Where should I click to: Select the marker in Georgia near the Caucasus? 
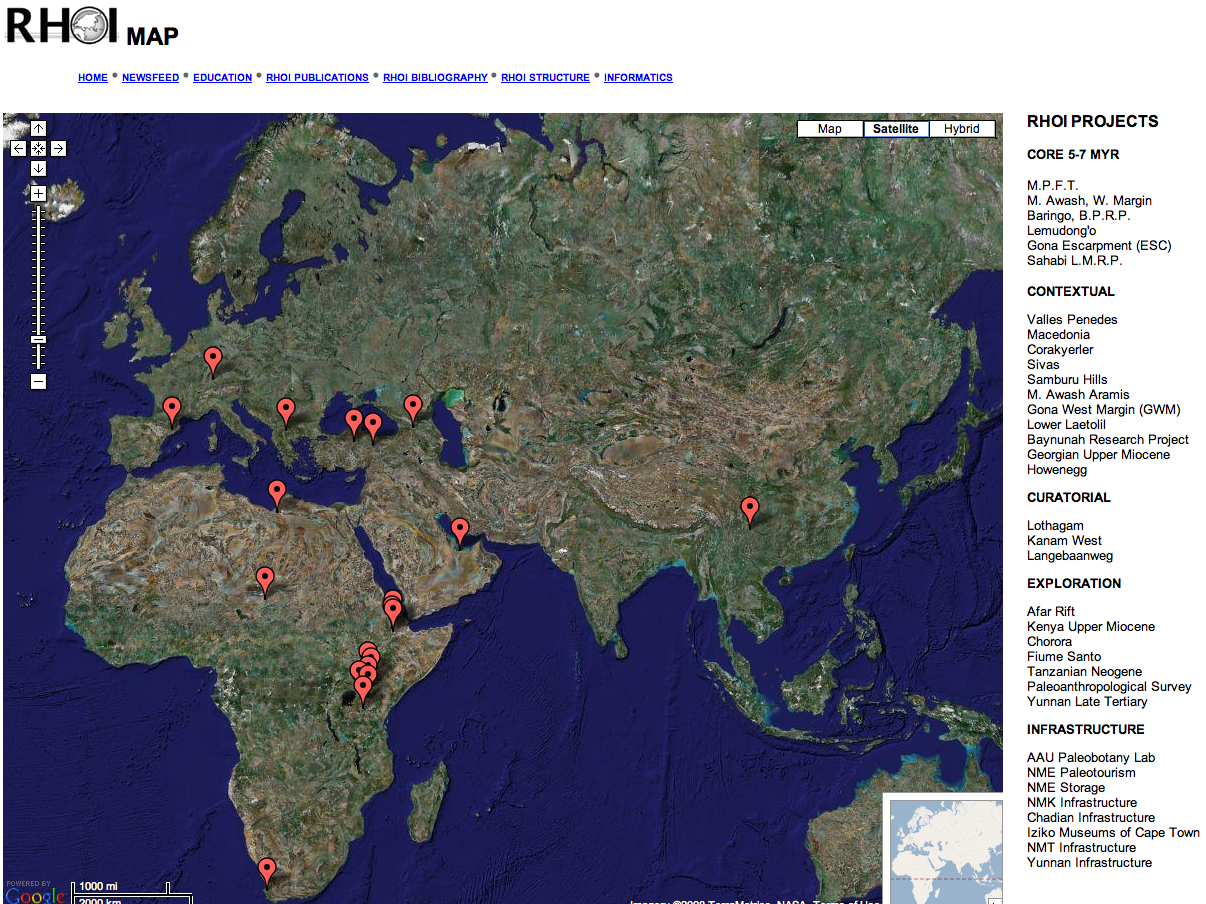point(413,408)
